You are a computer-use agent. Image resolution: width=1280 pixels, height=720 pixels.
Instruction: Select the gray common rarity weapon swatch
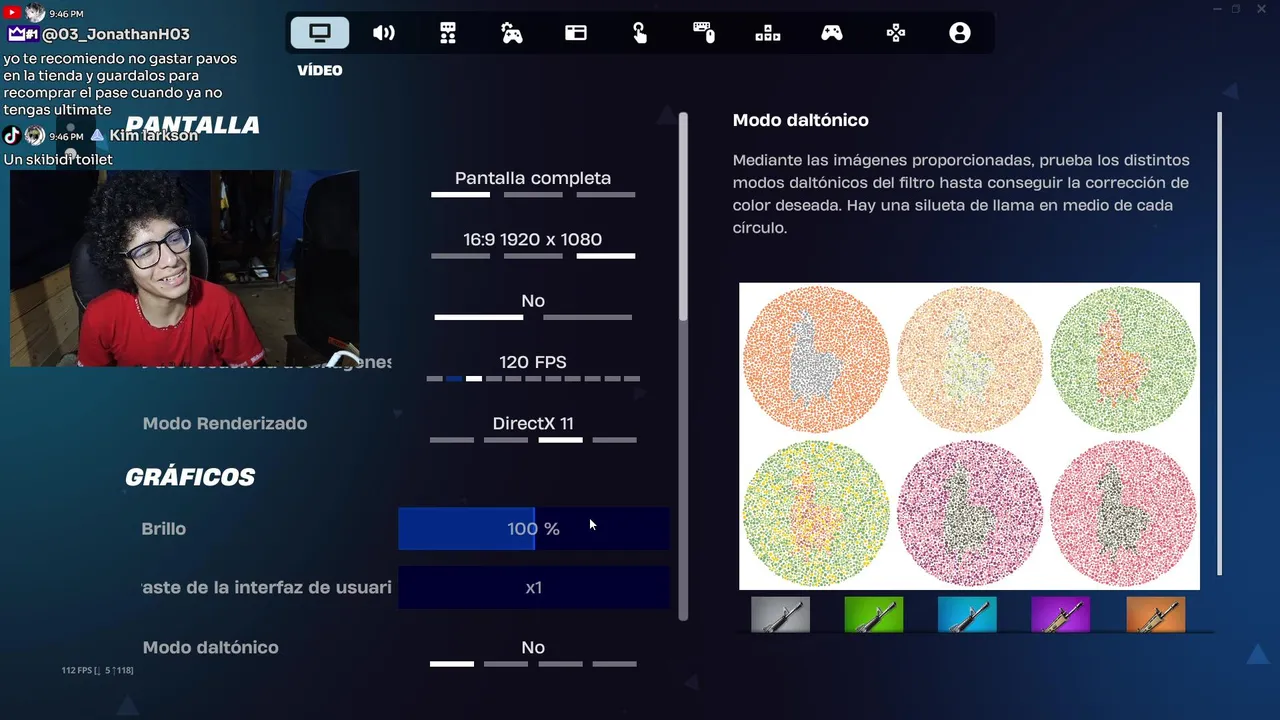[x=780, y=615]
